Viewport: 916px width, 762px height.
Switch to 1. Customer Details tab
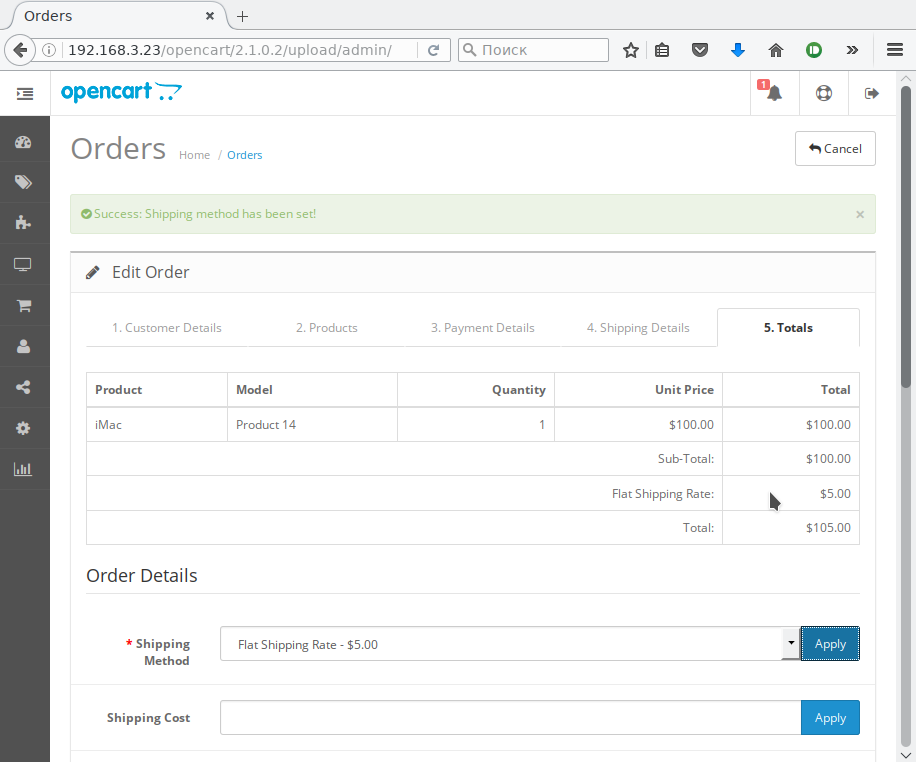[166, 328]
